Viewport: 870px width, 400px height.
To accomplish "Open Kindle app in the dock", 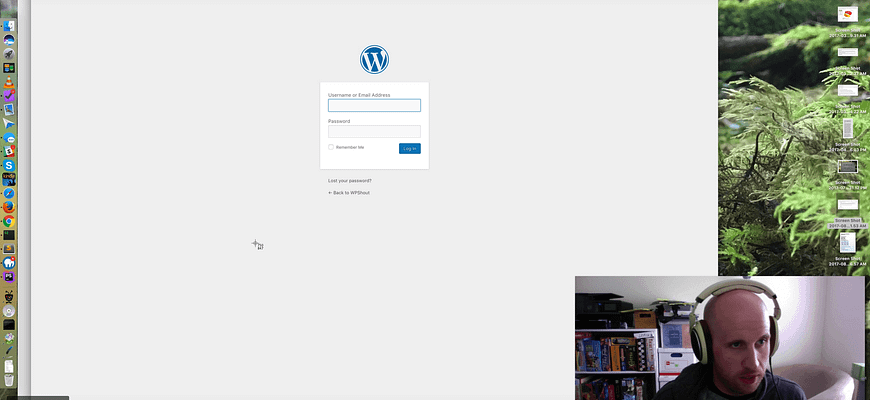I will point(9,179).
